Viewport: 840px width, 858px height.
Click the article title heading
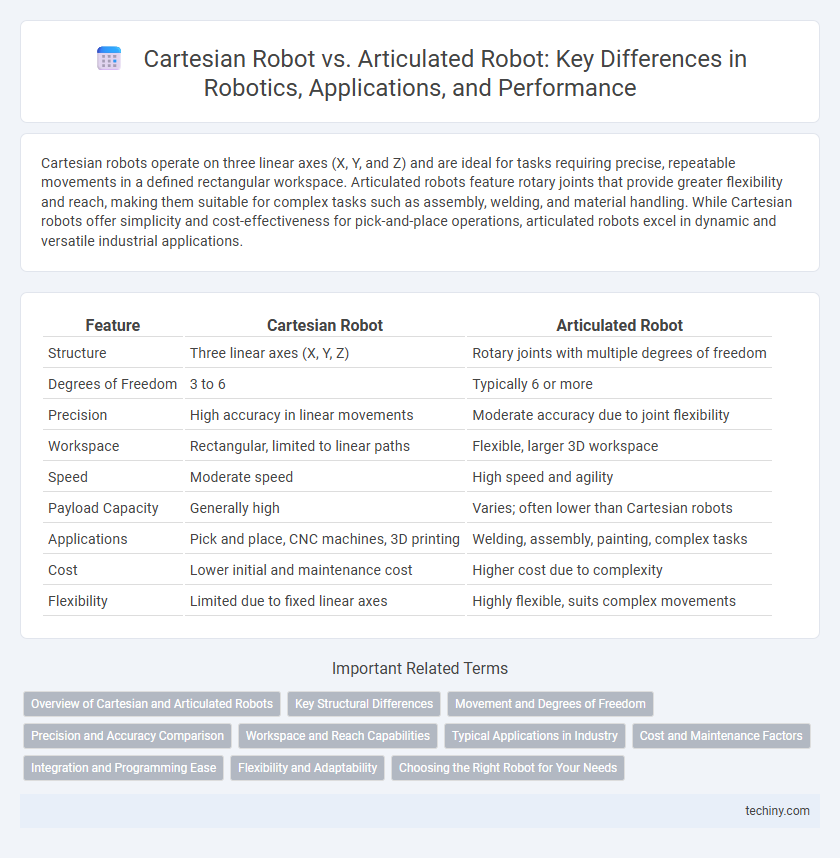445,73
